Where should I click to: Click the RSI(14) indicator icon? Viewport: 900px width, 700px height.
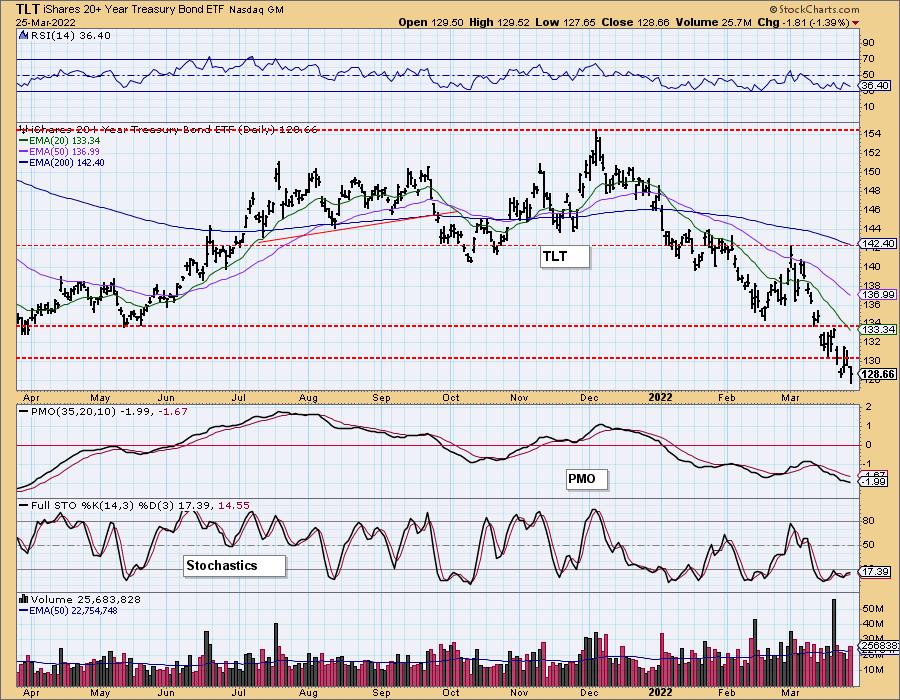24,35
